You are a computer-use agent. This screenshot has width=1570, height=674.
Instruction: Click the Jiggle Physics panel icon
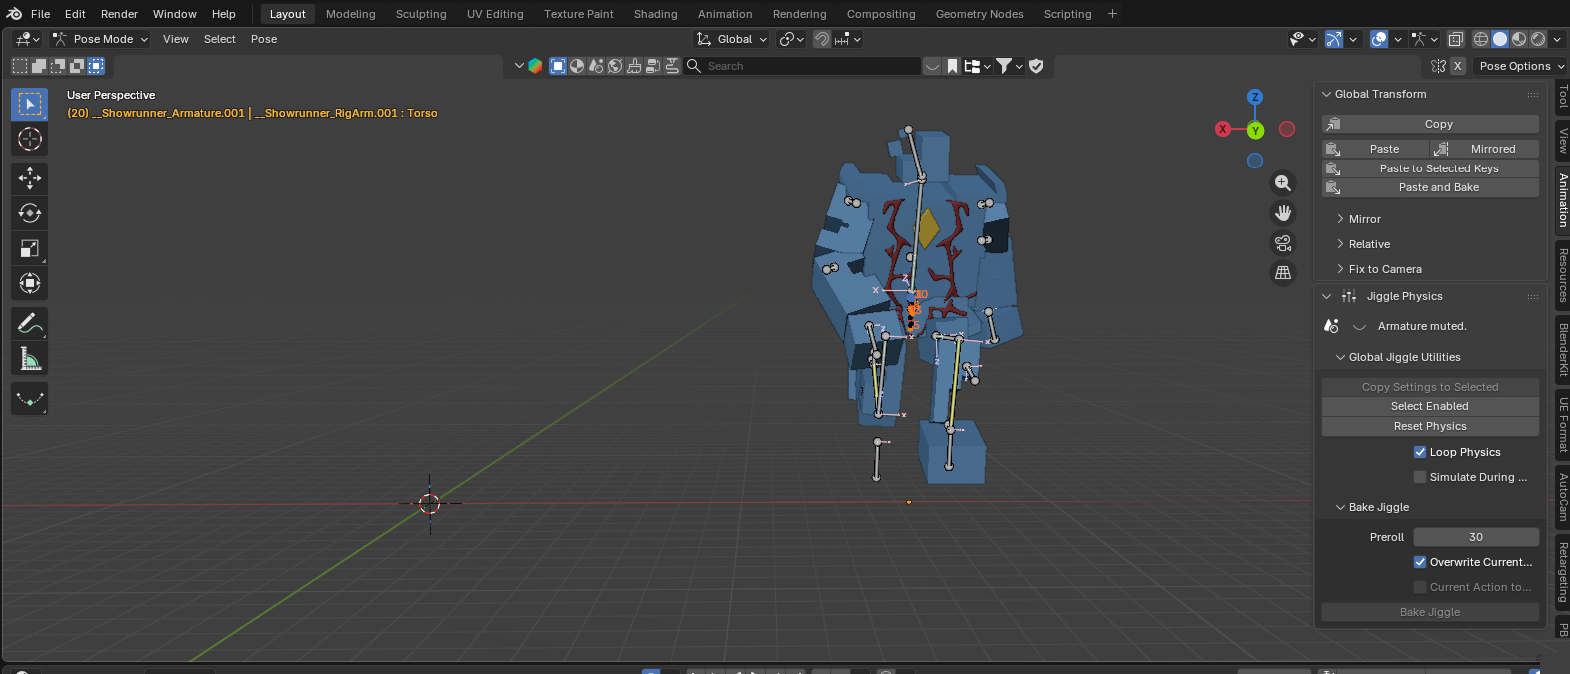point(1349,296)
